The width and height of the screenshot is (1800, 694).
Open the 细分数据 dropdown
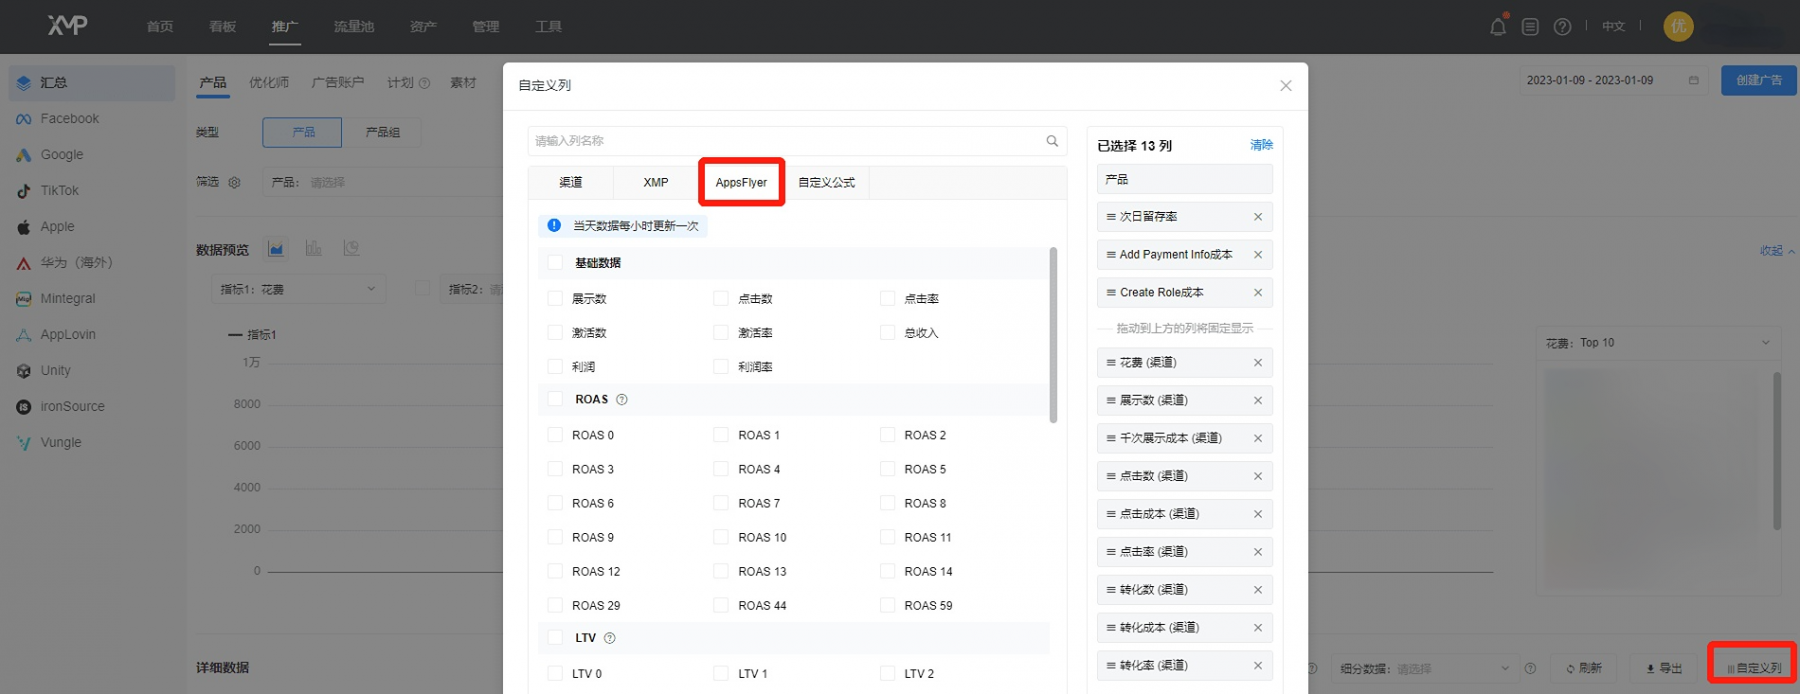(x=1426, y=669)
